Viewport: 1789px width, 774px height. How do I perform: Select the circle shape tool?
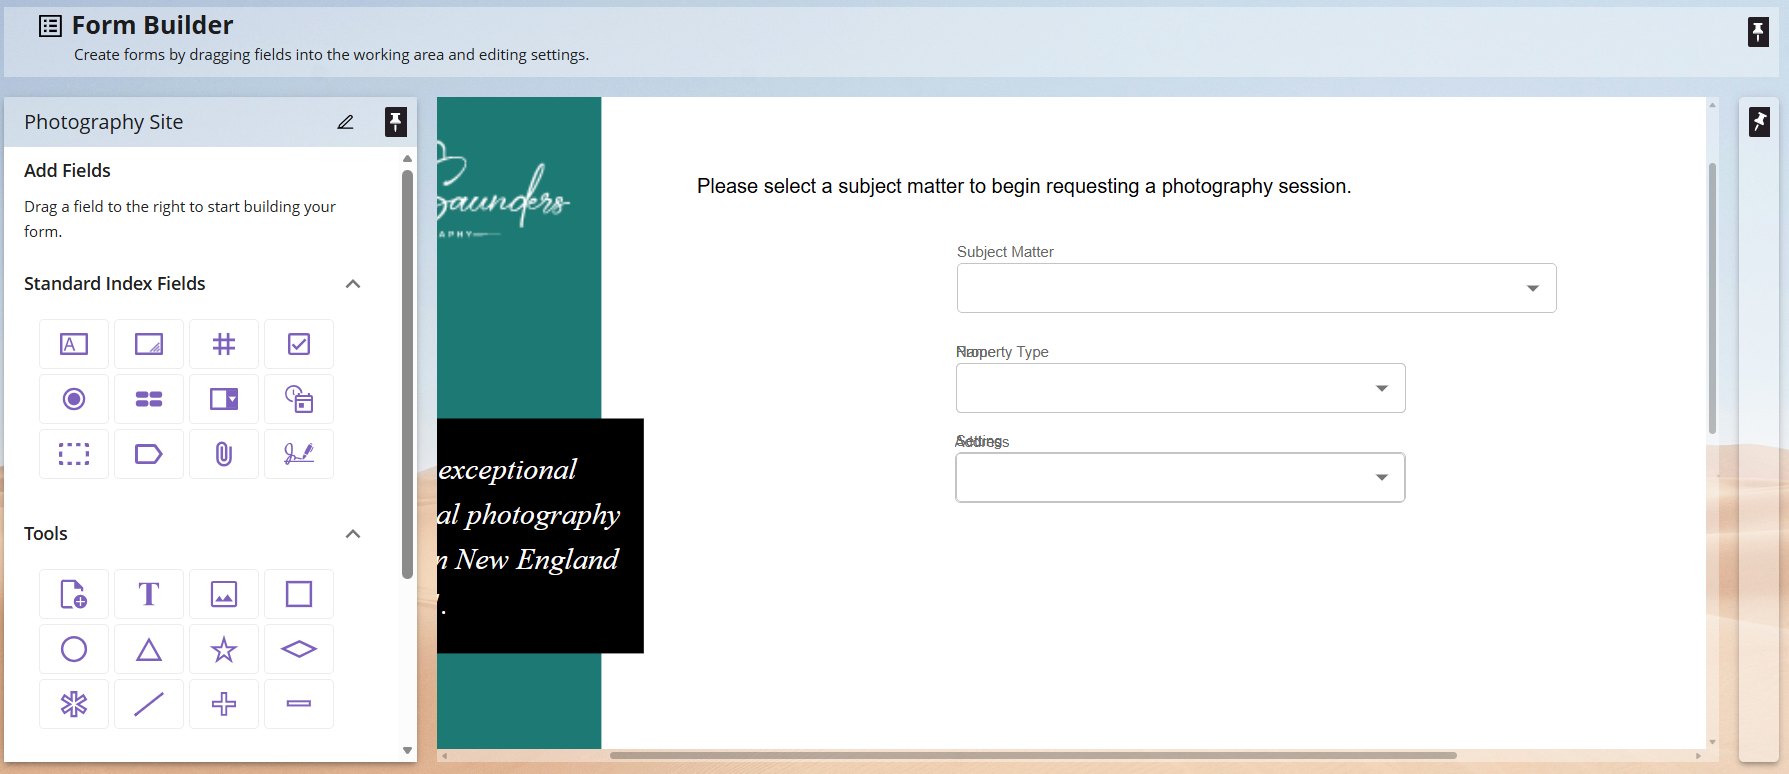[x=74, y=649]
